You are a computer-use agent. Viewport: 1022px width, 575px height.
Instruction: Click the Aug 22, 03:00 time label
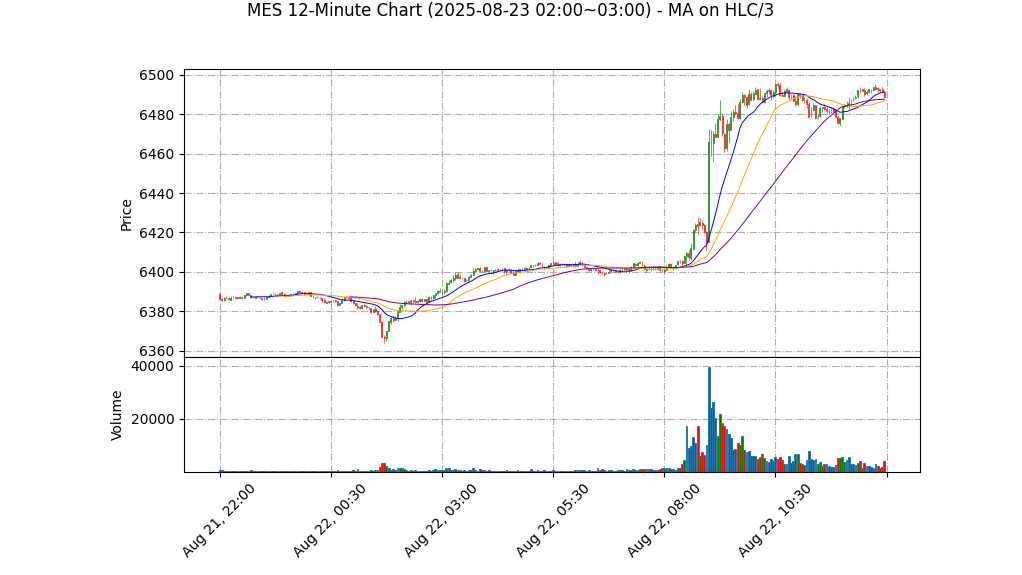(x=441, y=520)
